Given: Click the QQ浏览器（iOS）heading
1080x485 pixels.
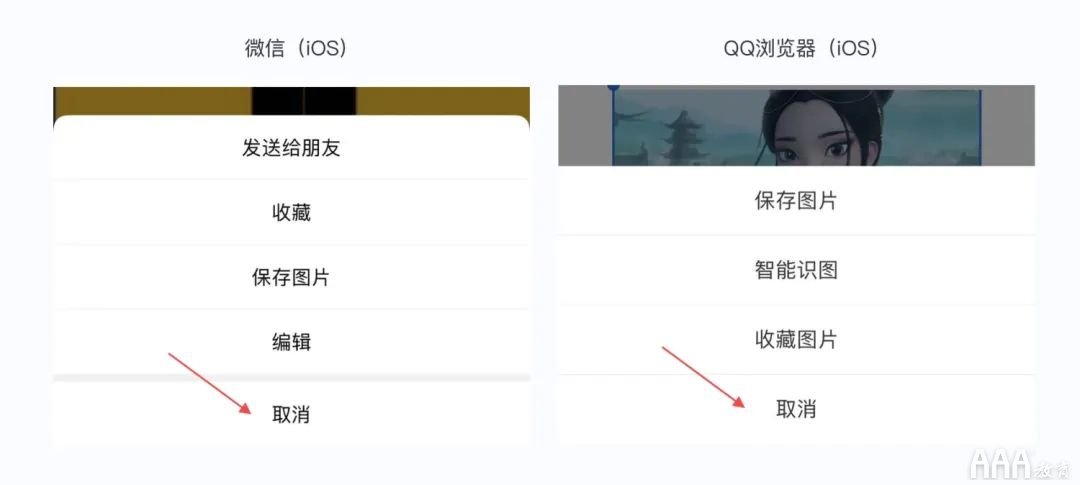Looking at the screenshot, I should tap(800, 49).
